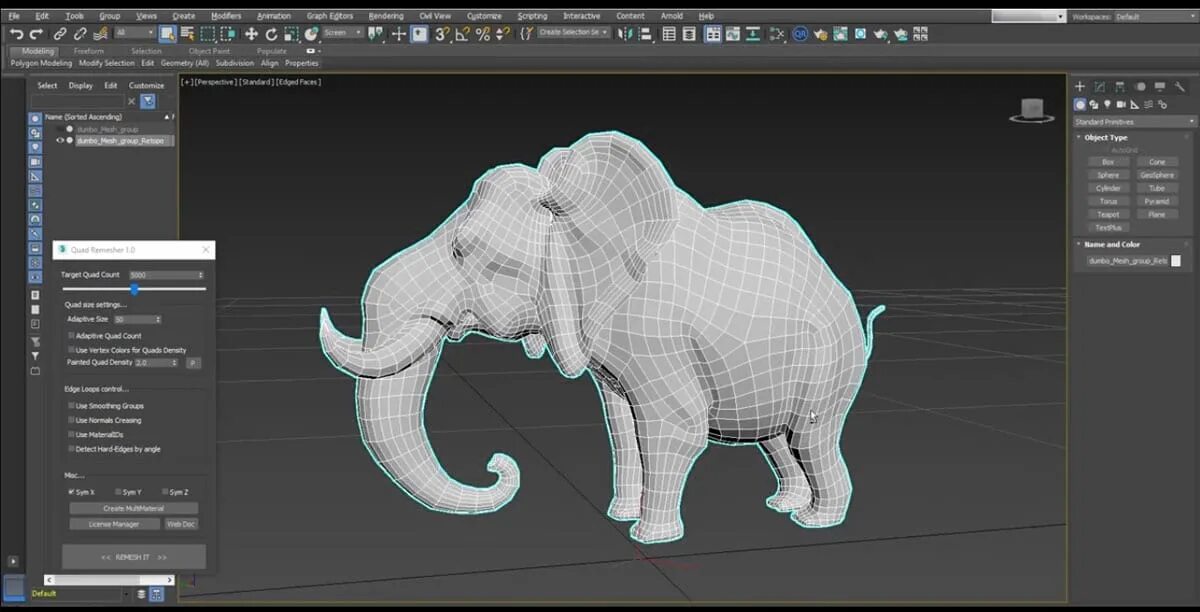This screenshot has width=1200, height=612.
Task: Open Display menu in Scene Explorer
Action: click(81, 85)
